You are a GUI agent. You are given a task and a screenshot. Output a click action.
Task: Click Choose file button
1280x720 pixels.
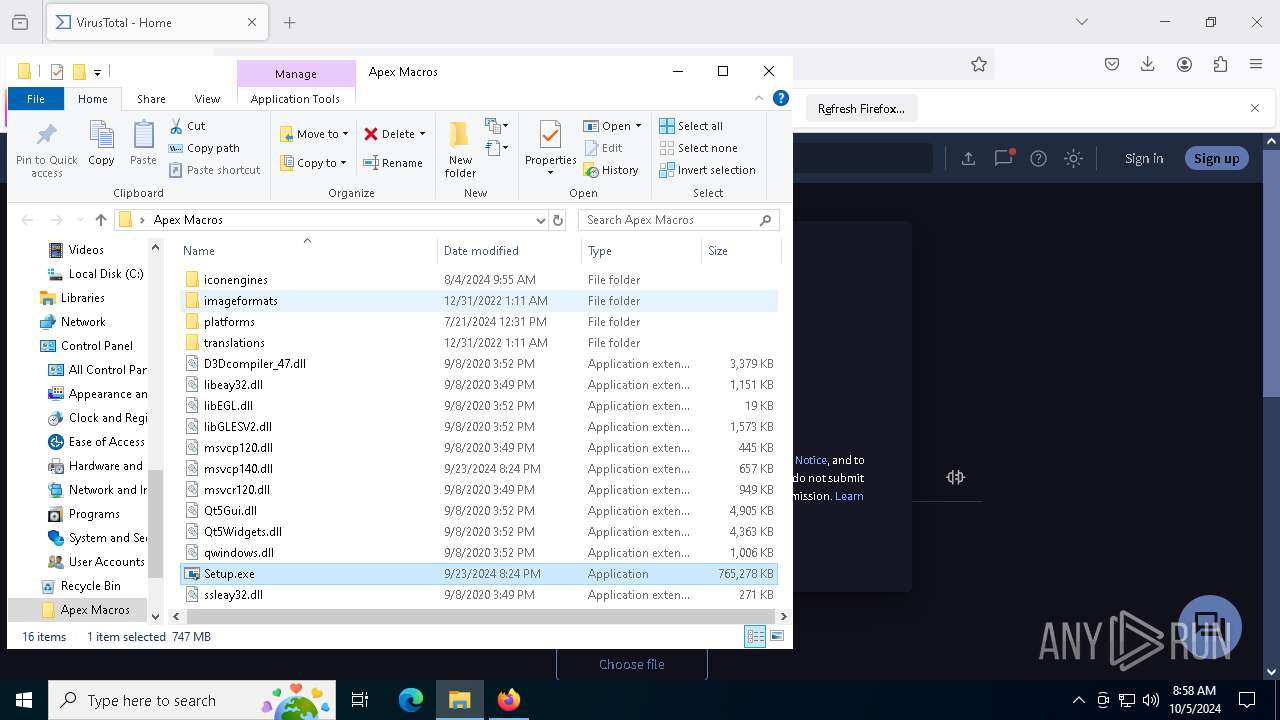tap(632, 664)
